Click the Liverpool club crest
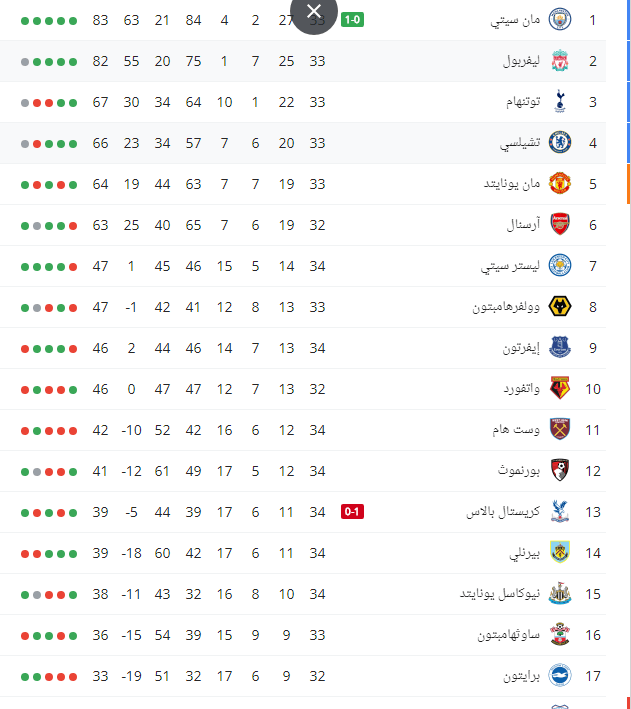Viewport: 631px width, 709px height. (x=560, y=61)
